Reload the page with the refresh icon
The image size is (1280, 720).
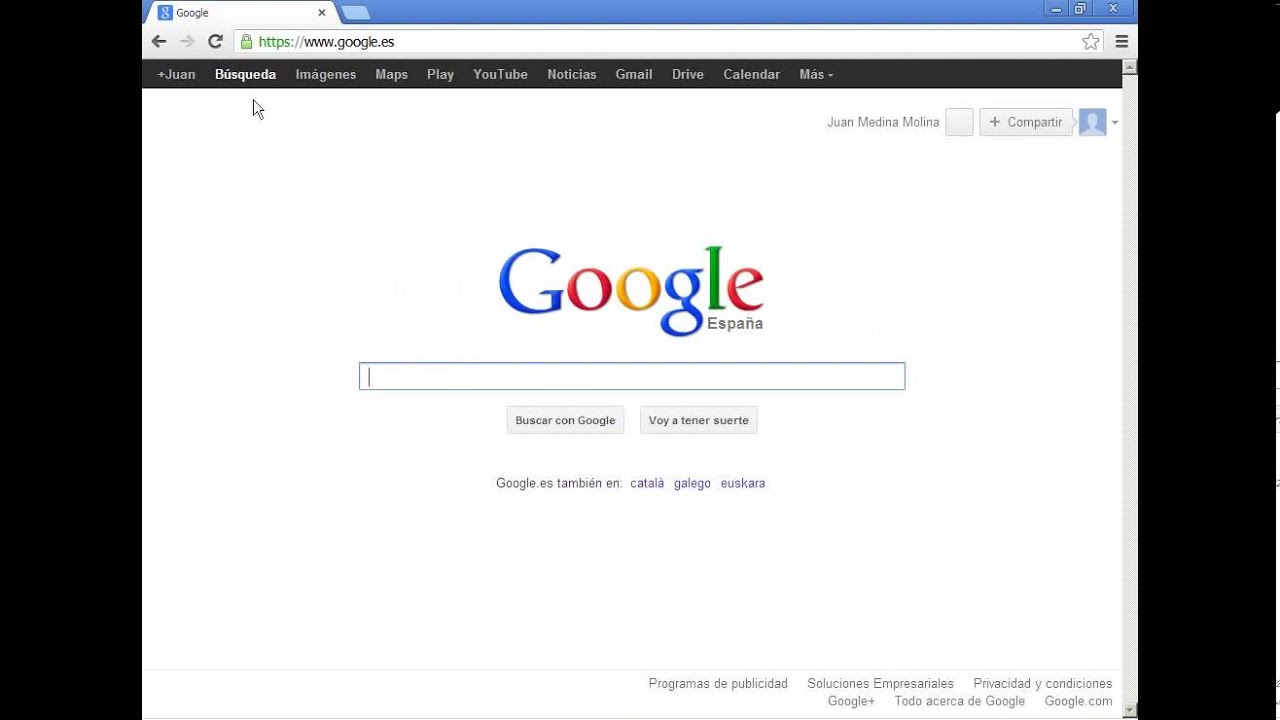215,42
